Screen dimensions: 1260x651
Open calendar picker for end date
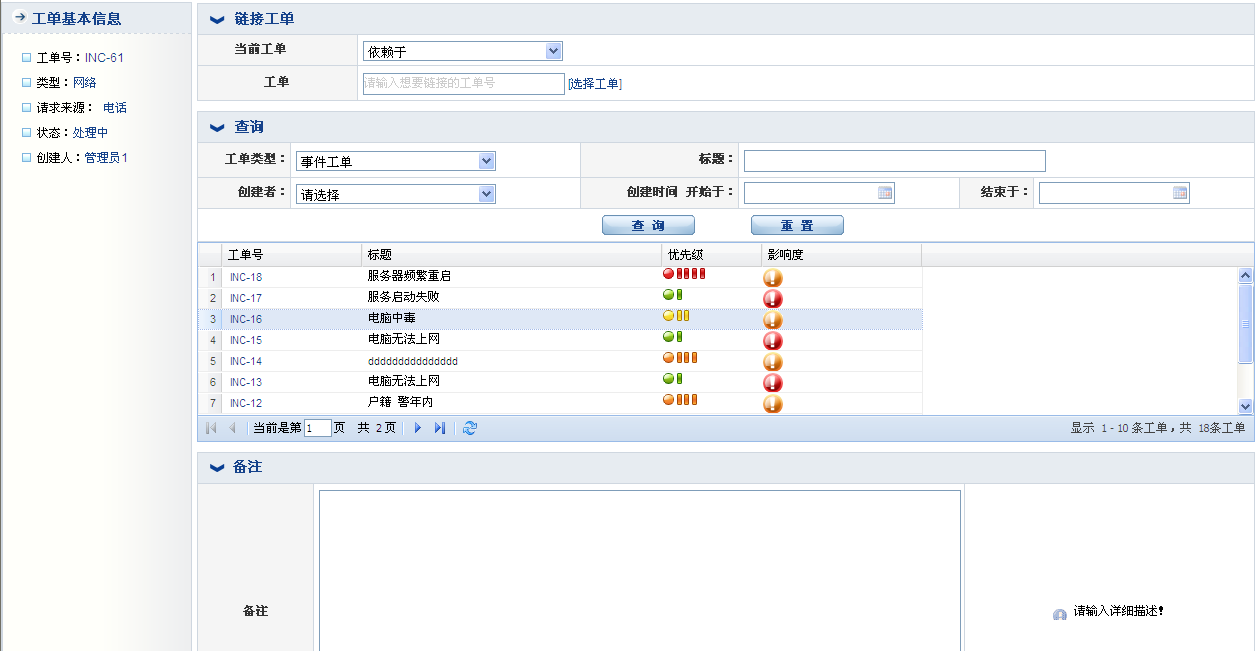1180,193
